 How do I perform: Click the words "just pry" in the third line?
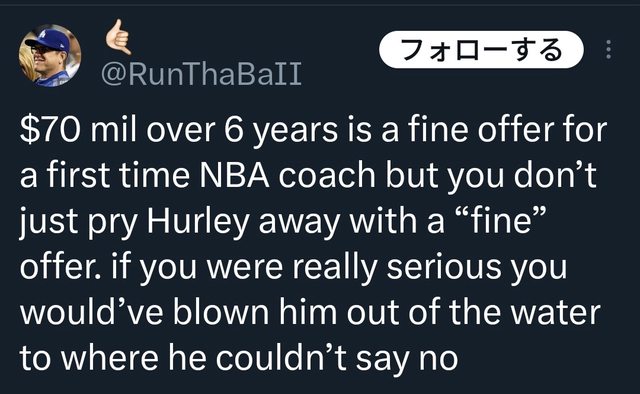[x=78, y=223]
